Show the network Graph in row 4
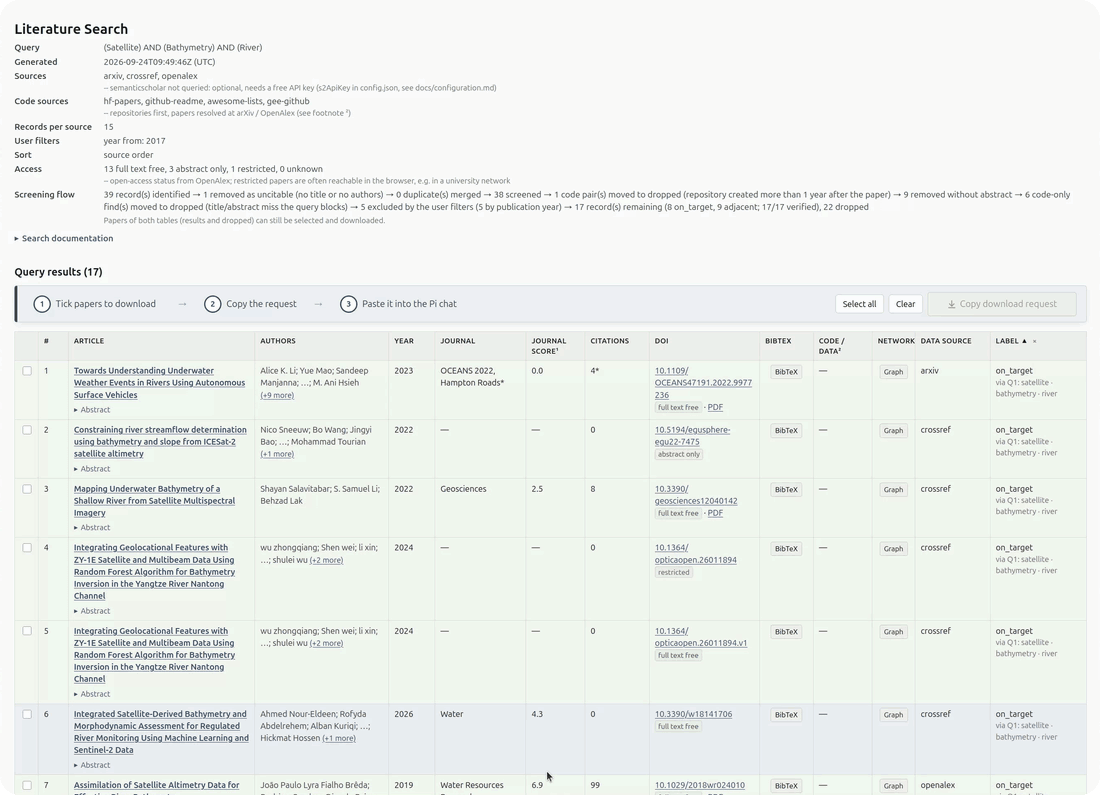This screenshot has height=795, width=1100. [893, 549]
